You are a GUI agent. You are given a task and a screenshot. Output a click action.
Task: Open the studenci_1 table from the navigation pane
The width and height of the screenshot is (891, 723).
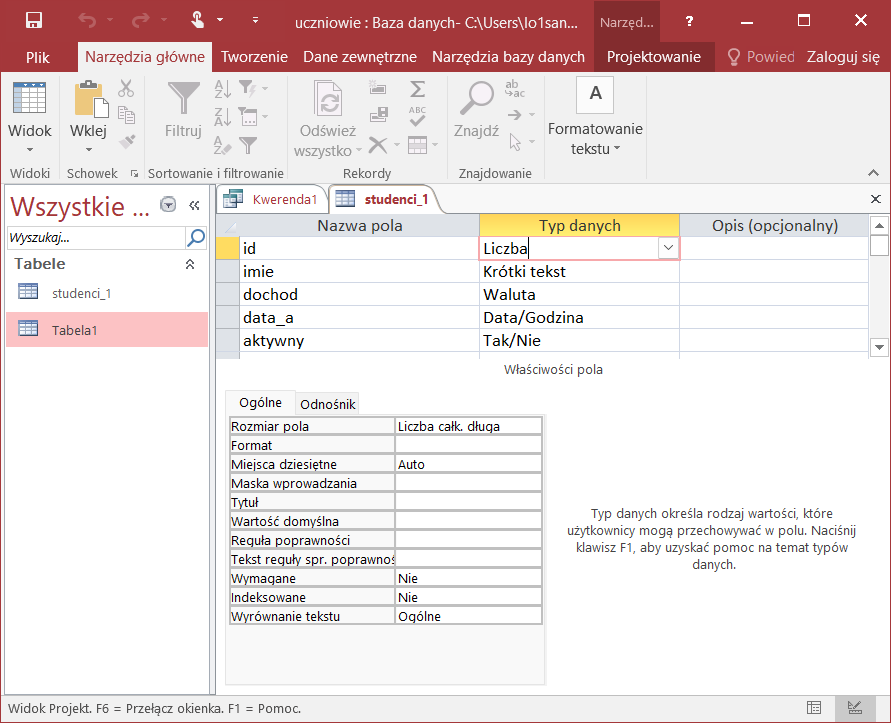click(x=80, y=293)
